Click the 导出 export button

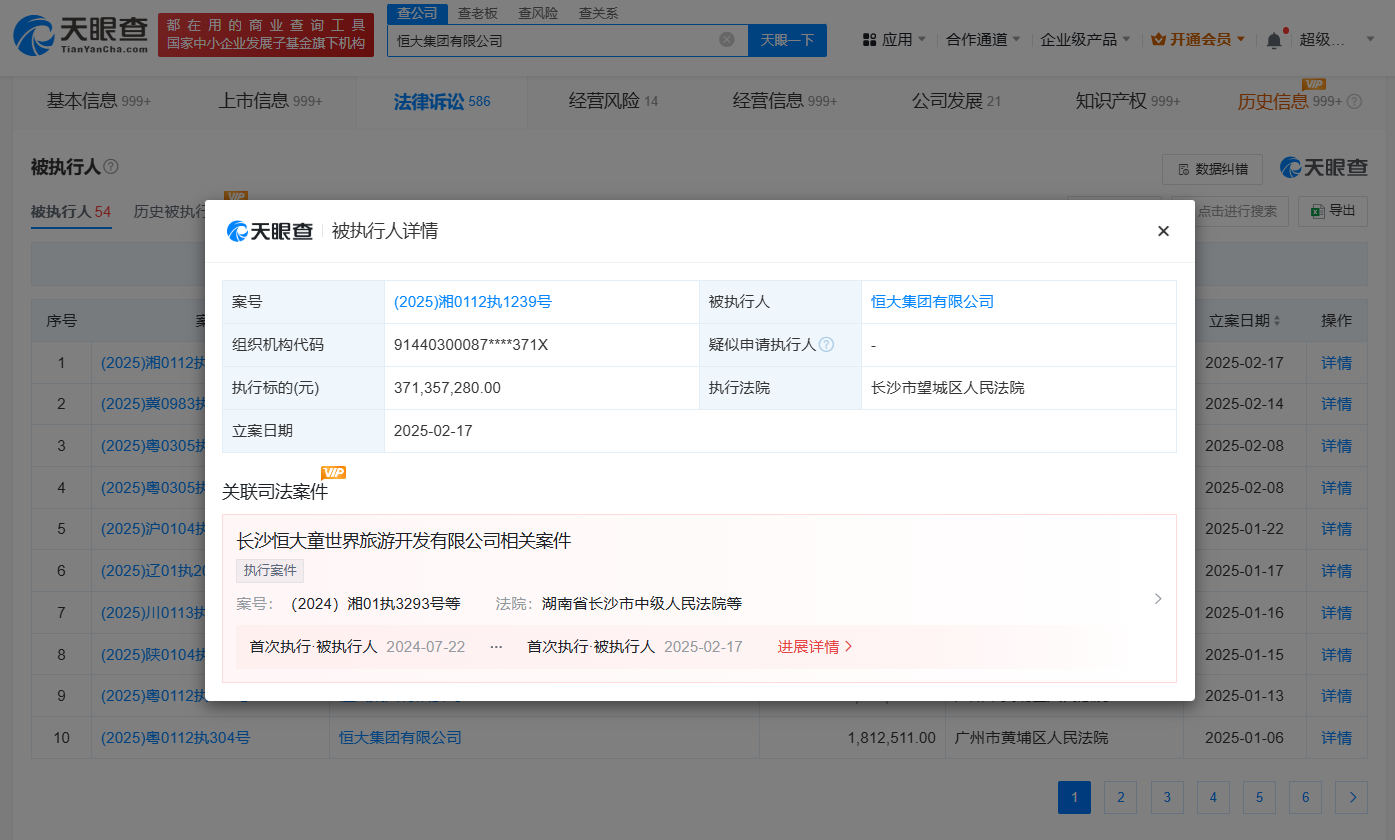(x=1333, y=210)
